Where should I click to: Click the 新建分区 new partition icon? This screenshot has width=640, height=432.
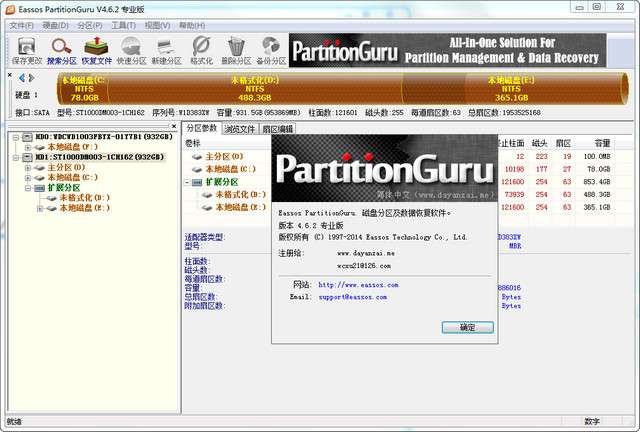(166, 50)
